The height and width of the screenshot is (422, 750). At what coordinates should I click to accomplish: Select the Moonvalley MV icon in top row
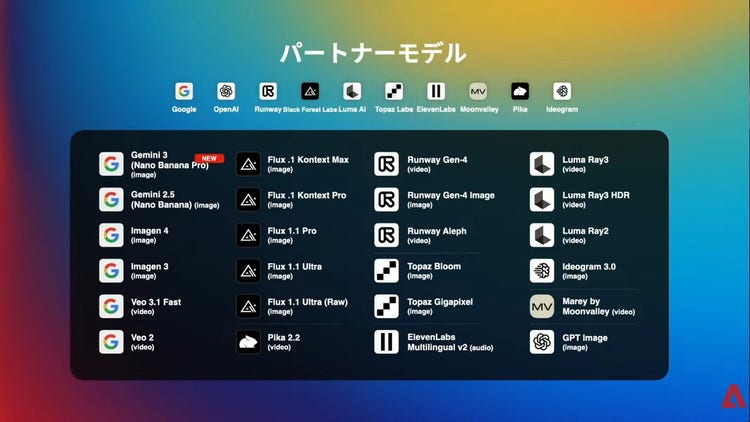[x=478, y=91]
